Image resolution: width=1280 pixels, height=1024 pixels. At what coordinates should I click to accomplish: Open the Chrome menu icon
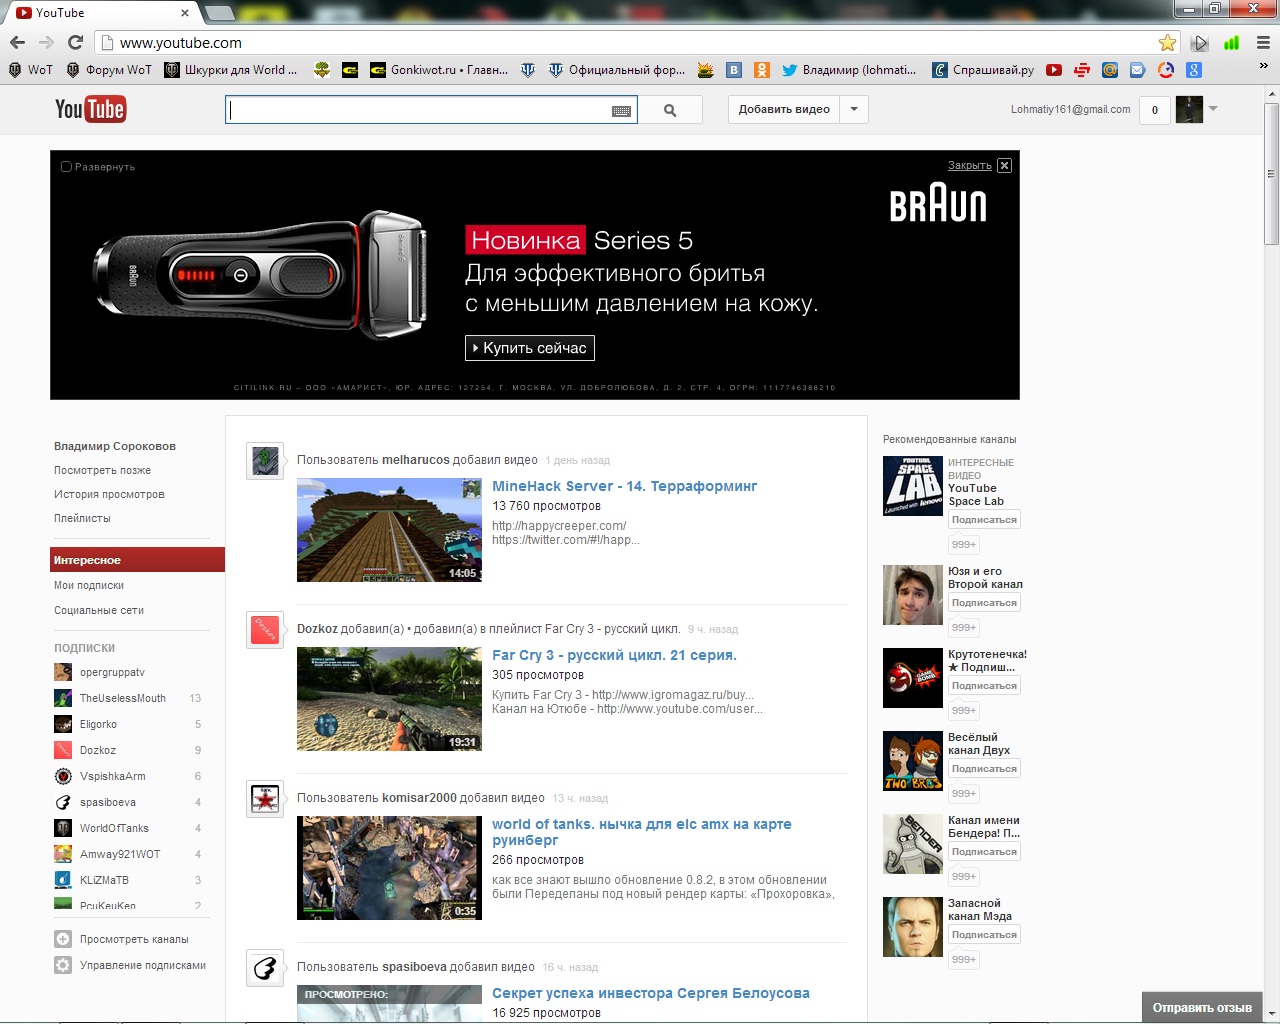(1263, 43)
